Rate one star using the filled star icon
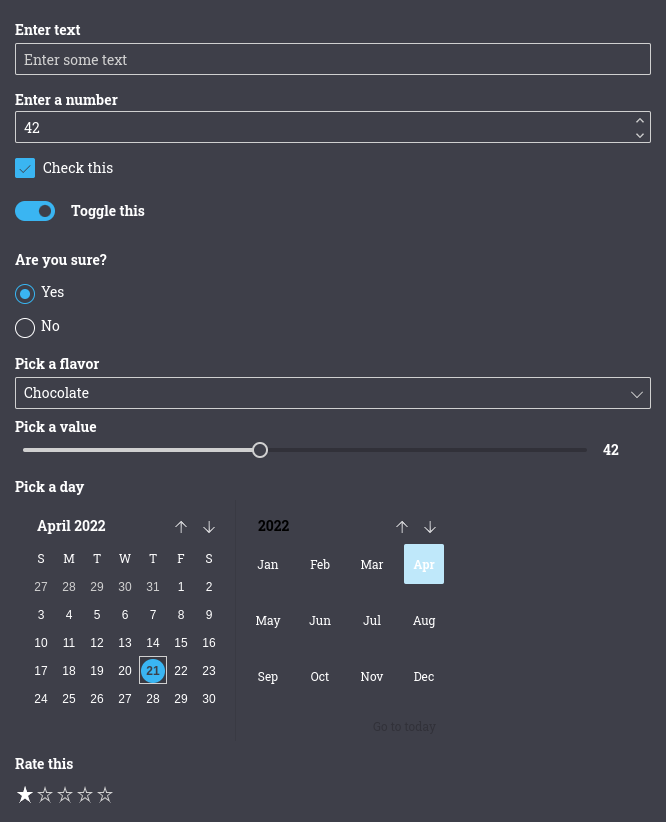The image size is (666, 822). click(25, 794)
